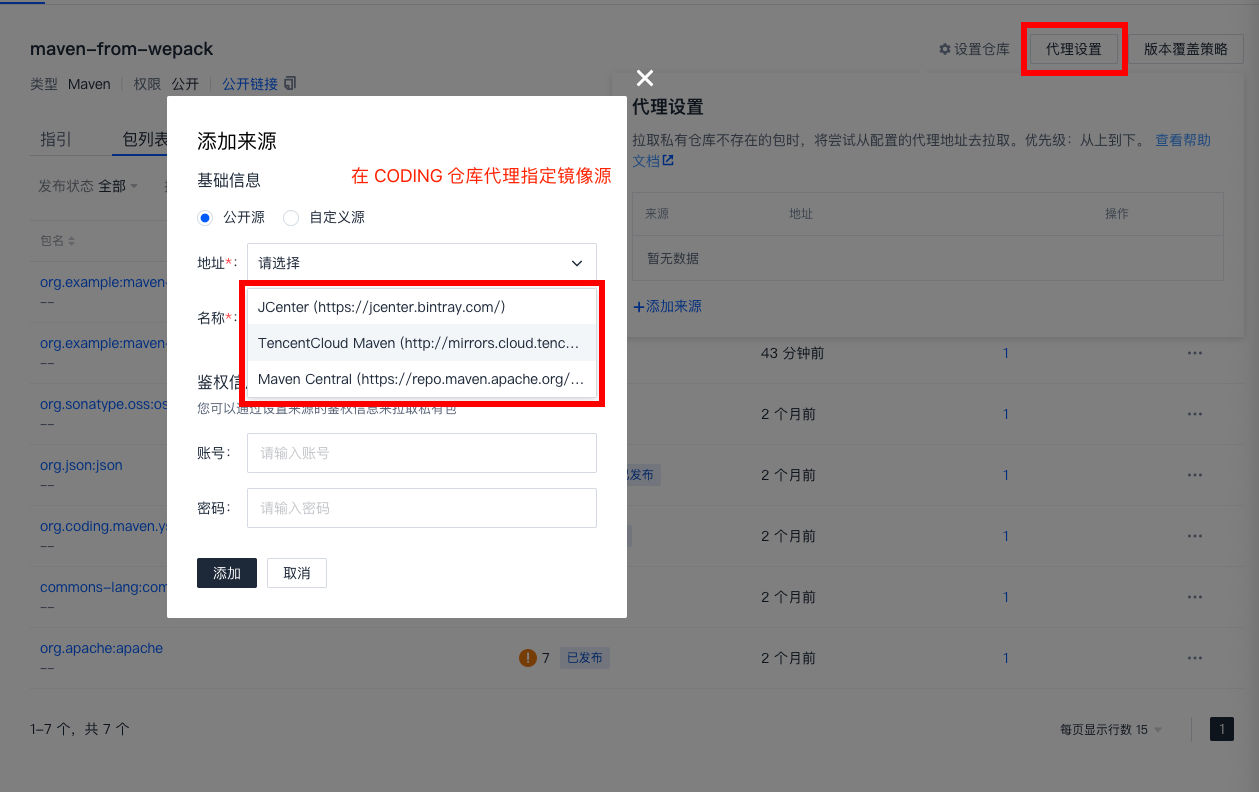Screen dimensions: 1259x792
Task: Click the 添加 button in dialog
Action: pos(227,573)
